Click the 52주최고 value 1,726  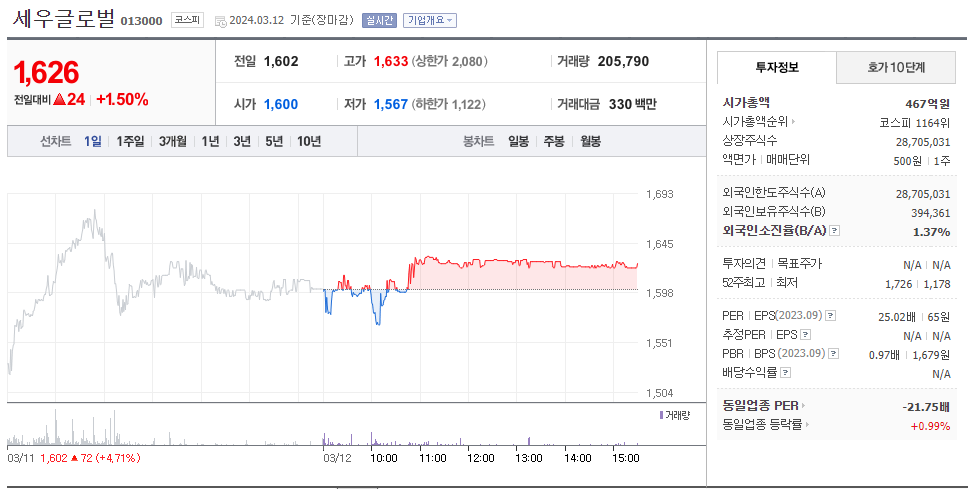(x=899, y=284)
